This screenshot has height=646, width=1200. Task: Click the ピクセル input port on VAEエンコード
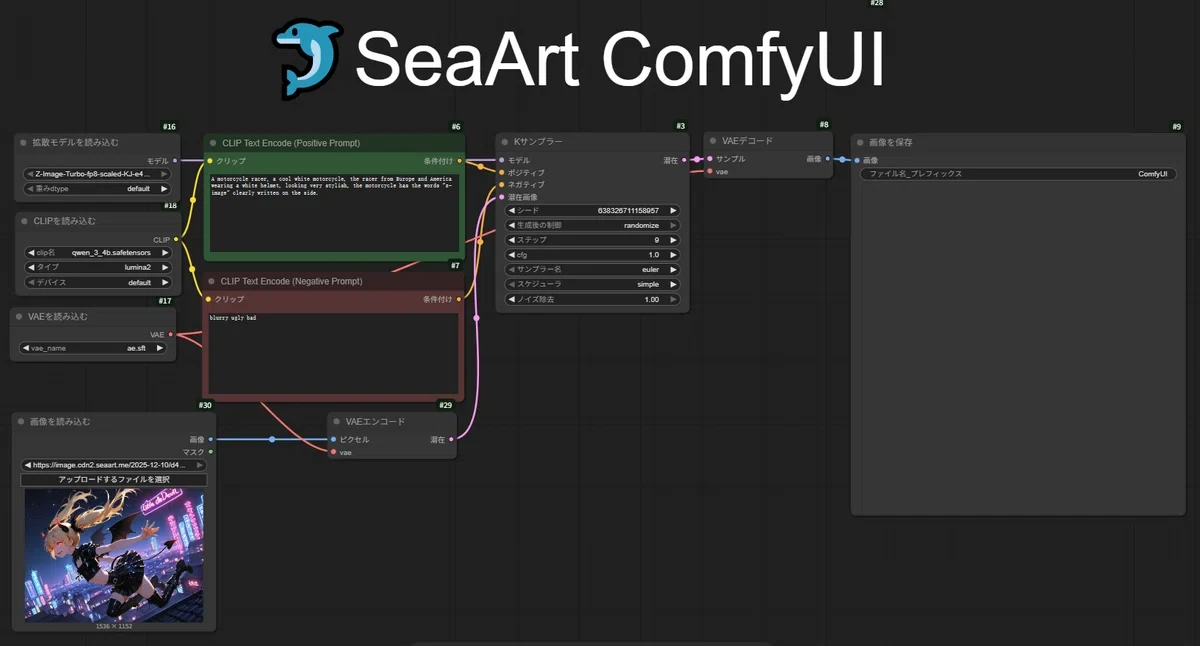click(x=334, y=439)
